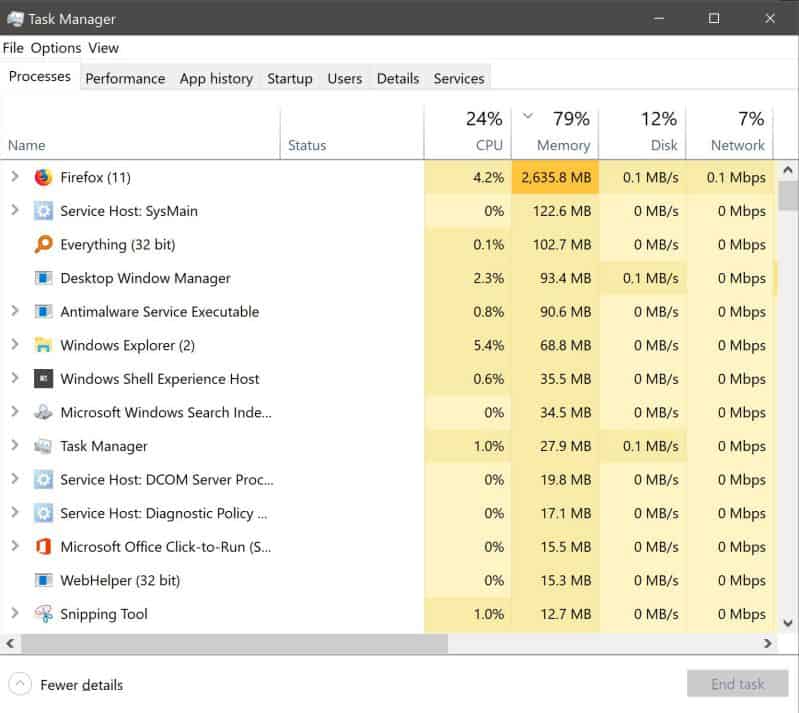799x713 pixels.
Task: Expand the Snipping Tool process row
Action: (x=15, y=613)
